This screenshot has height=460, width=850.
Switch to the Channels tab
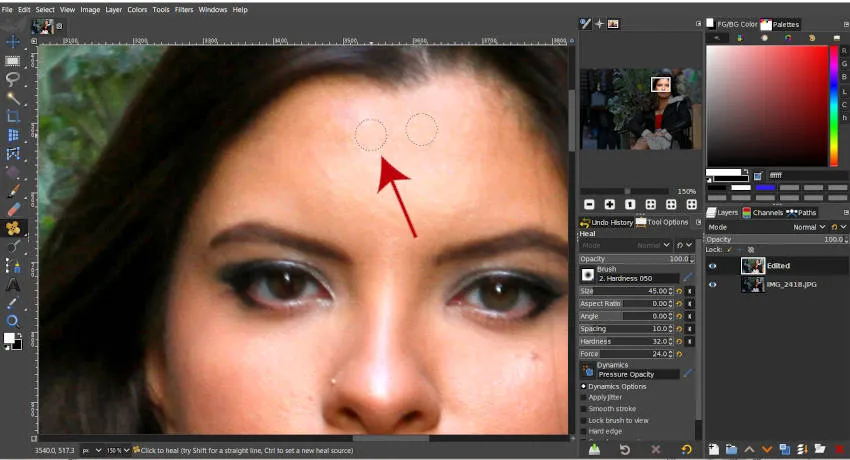tap(762, 212)
